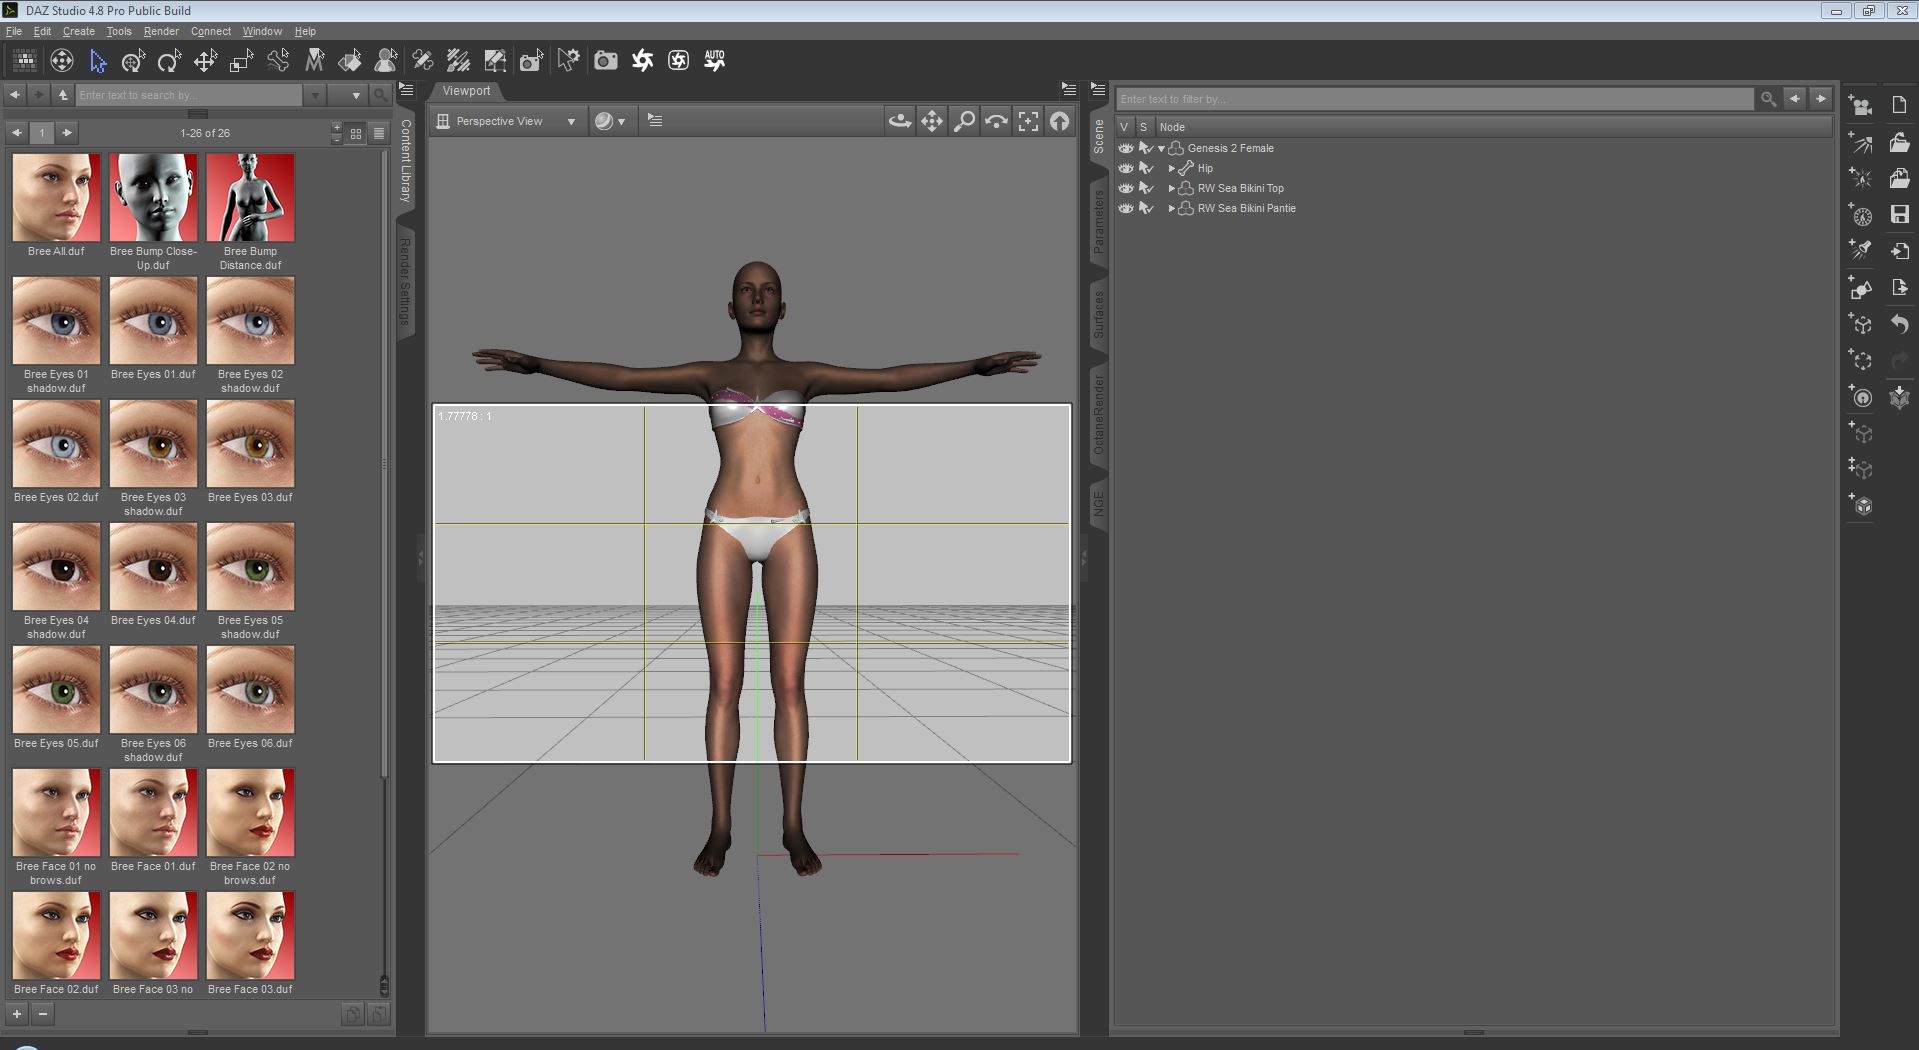Click the Node Selection arrow tool
The height and width of the screenshot is (1050, 1919).
[98, 62]
